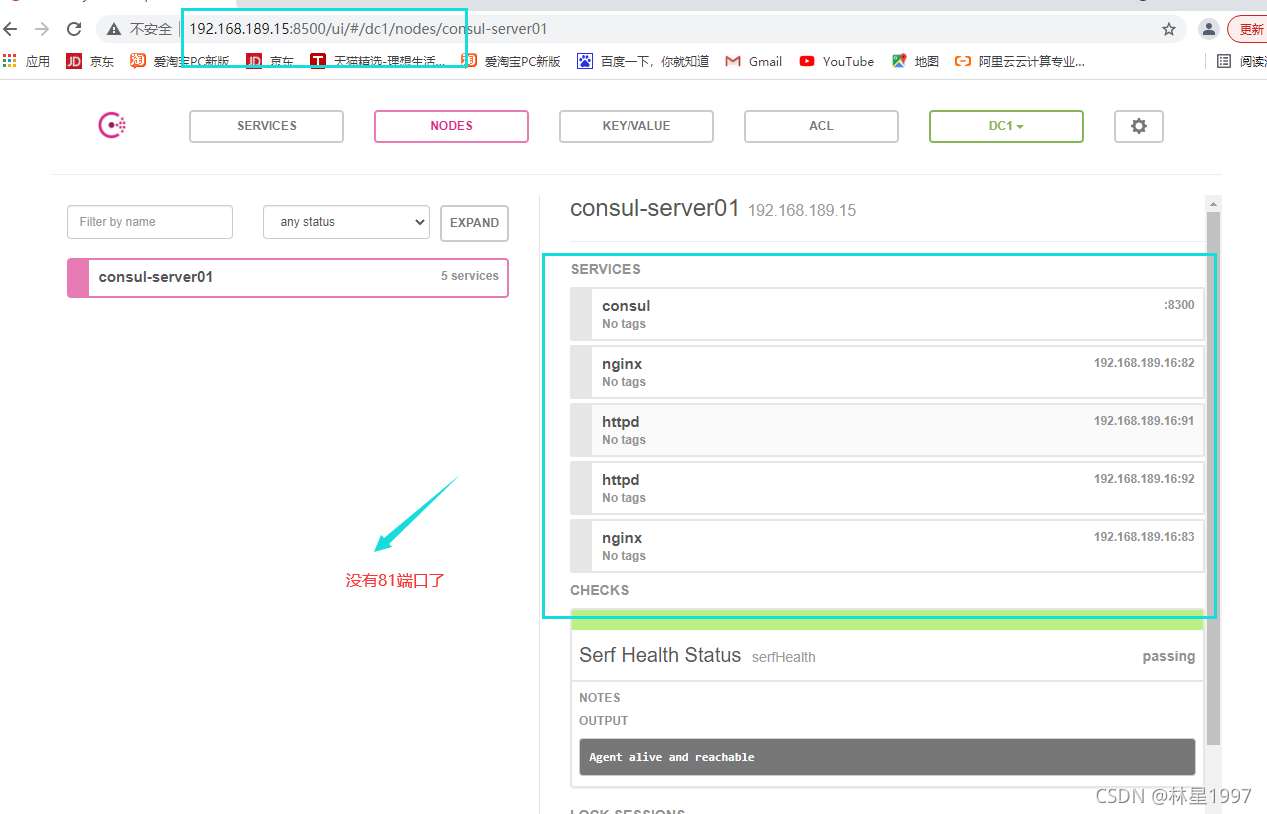The height and width of the screenshot is (814, 1267).
Task: Open the Chrome profile avatar icon
Action: tap(1209, 29)
